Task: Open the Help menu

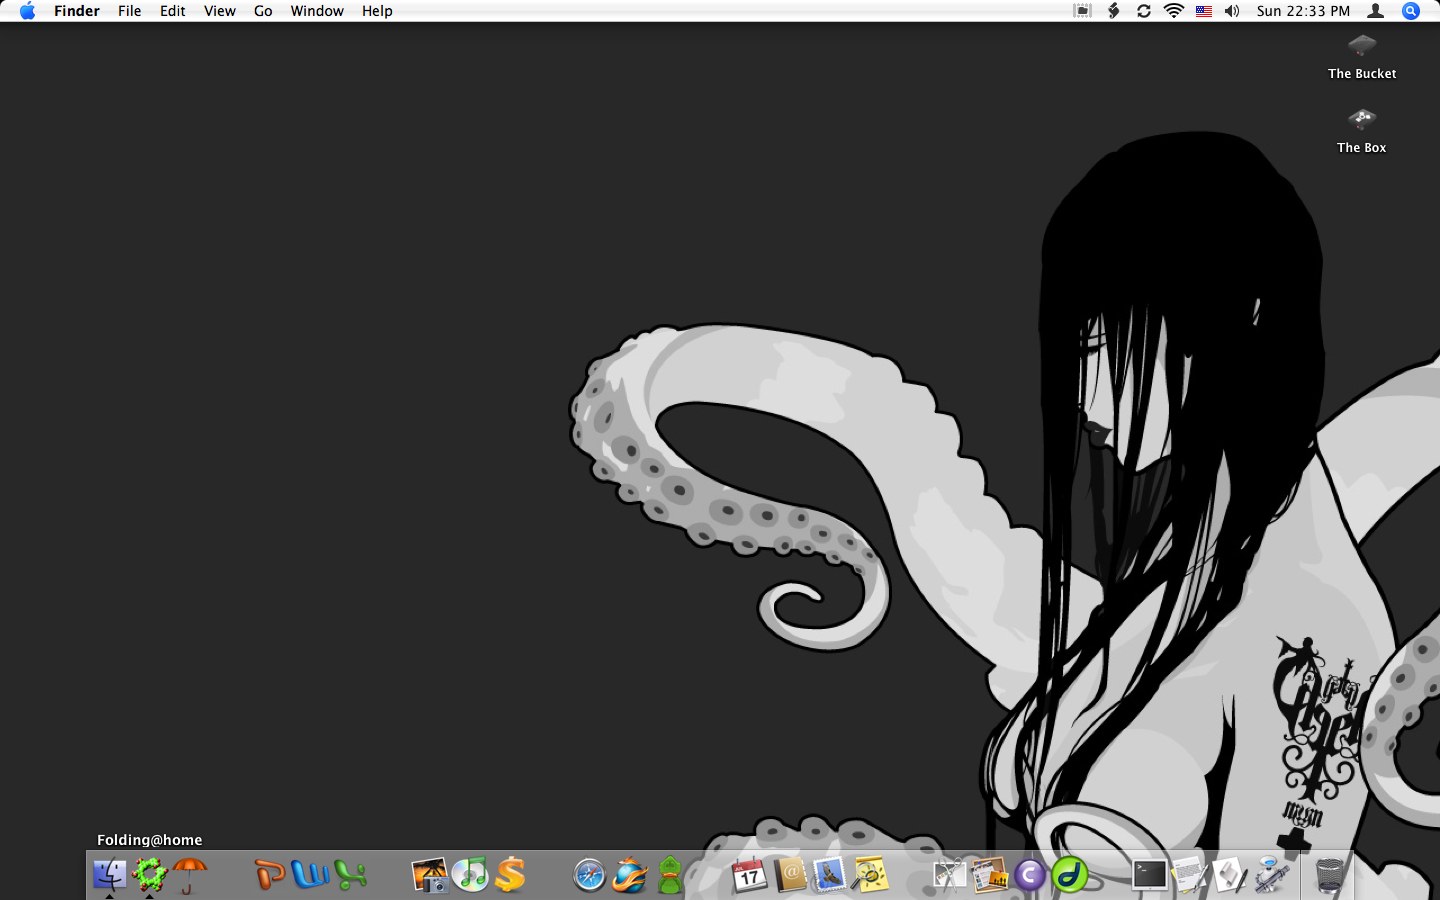Action: [x=377, y=11]
